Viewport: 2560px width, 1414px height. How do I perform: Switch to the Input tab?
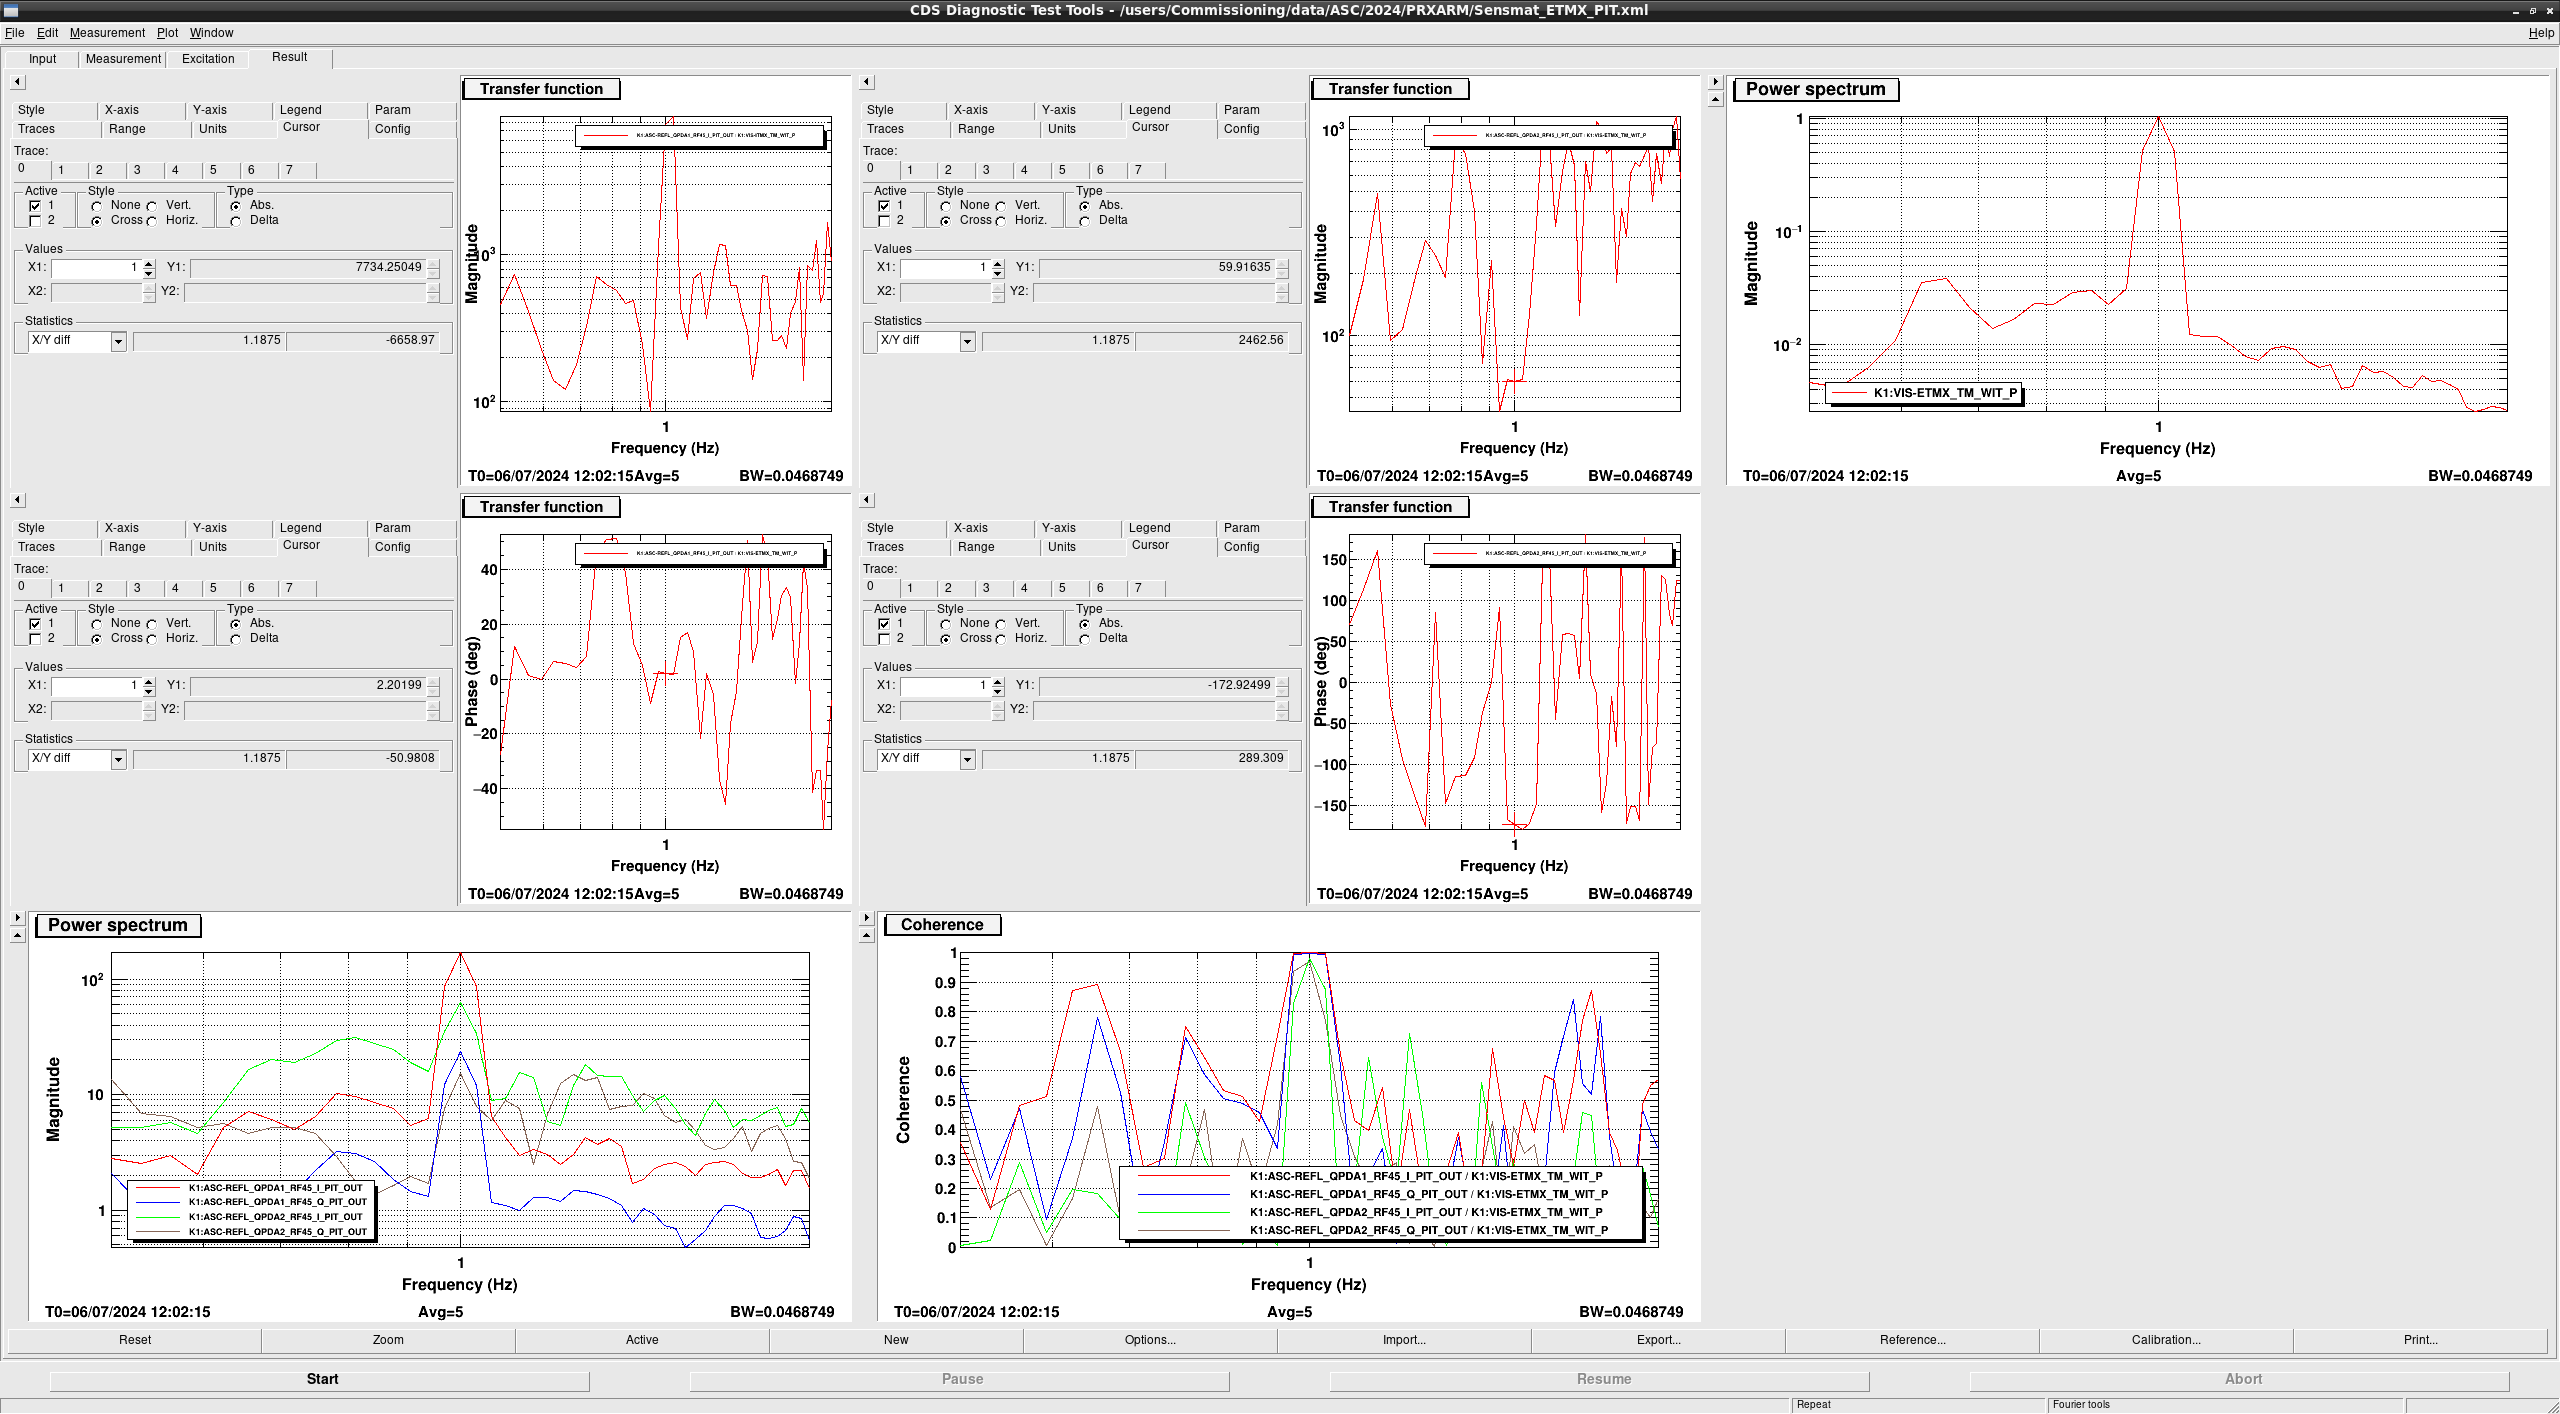42,59
